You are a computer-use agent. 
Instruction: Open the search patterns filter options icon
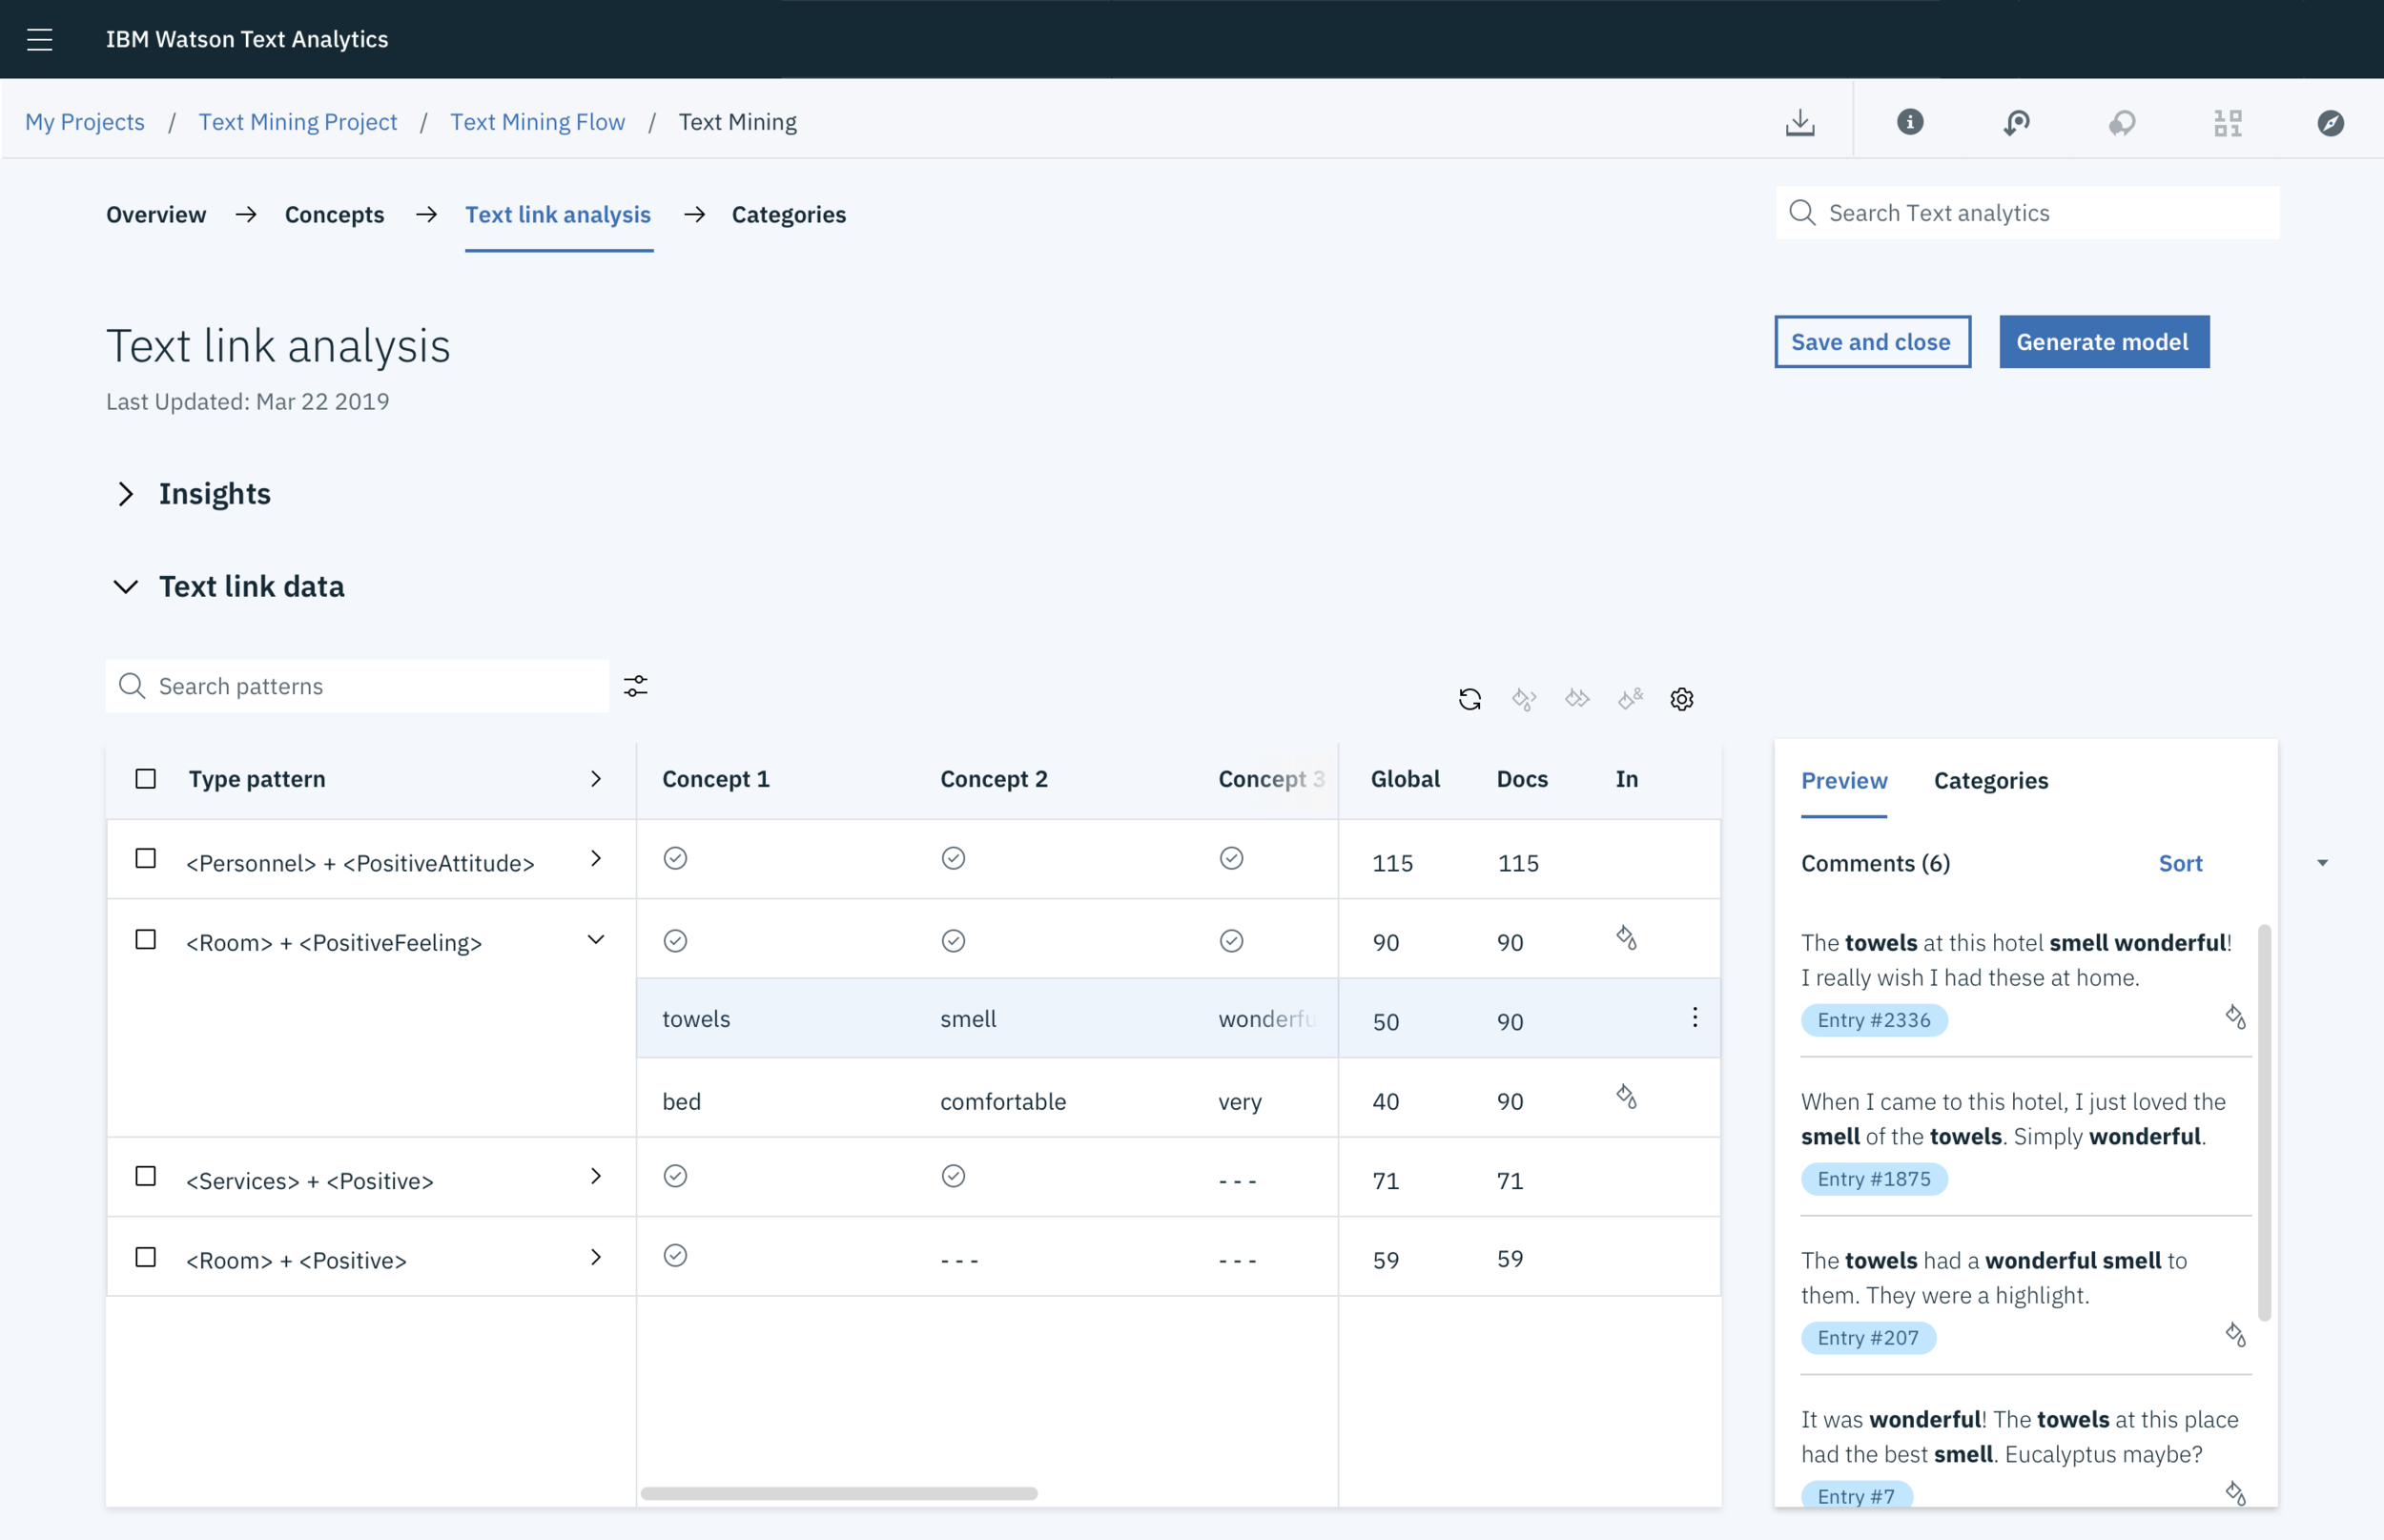tap(636, 686)
